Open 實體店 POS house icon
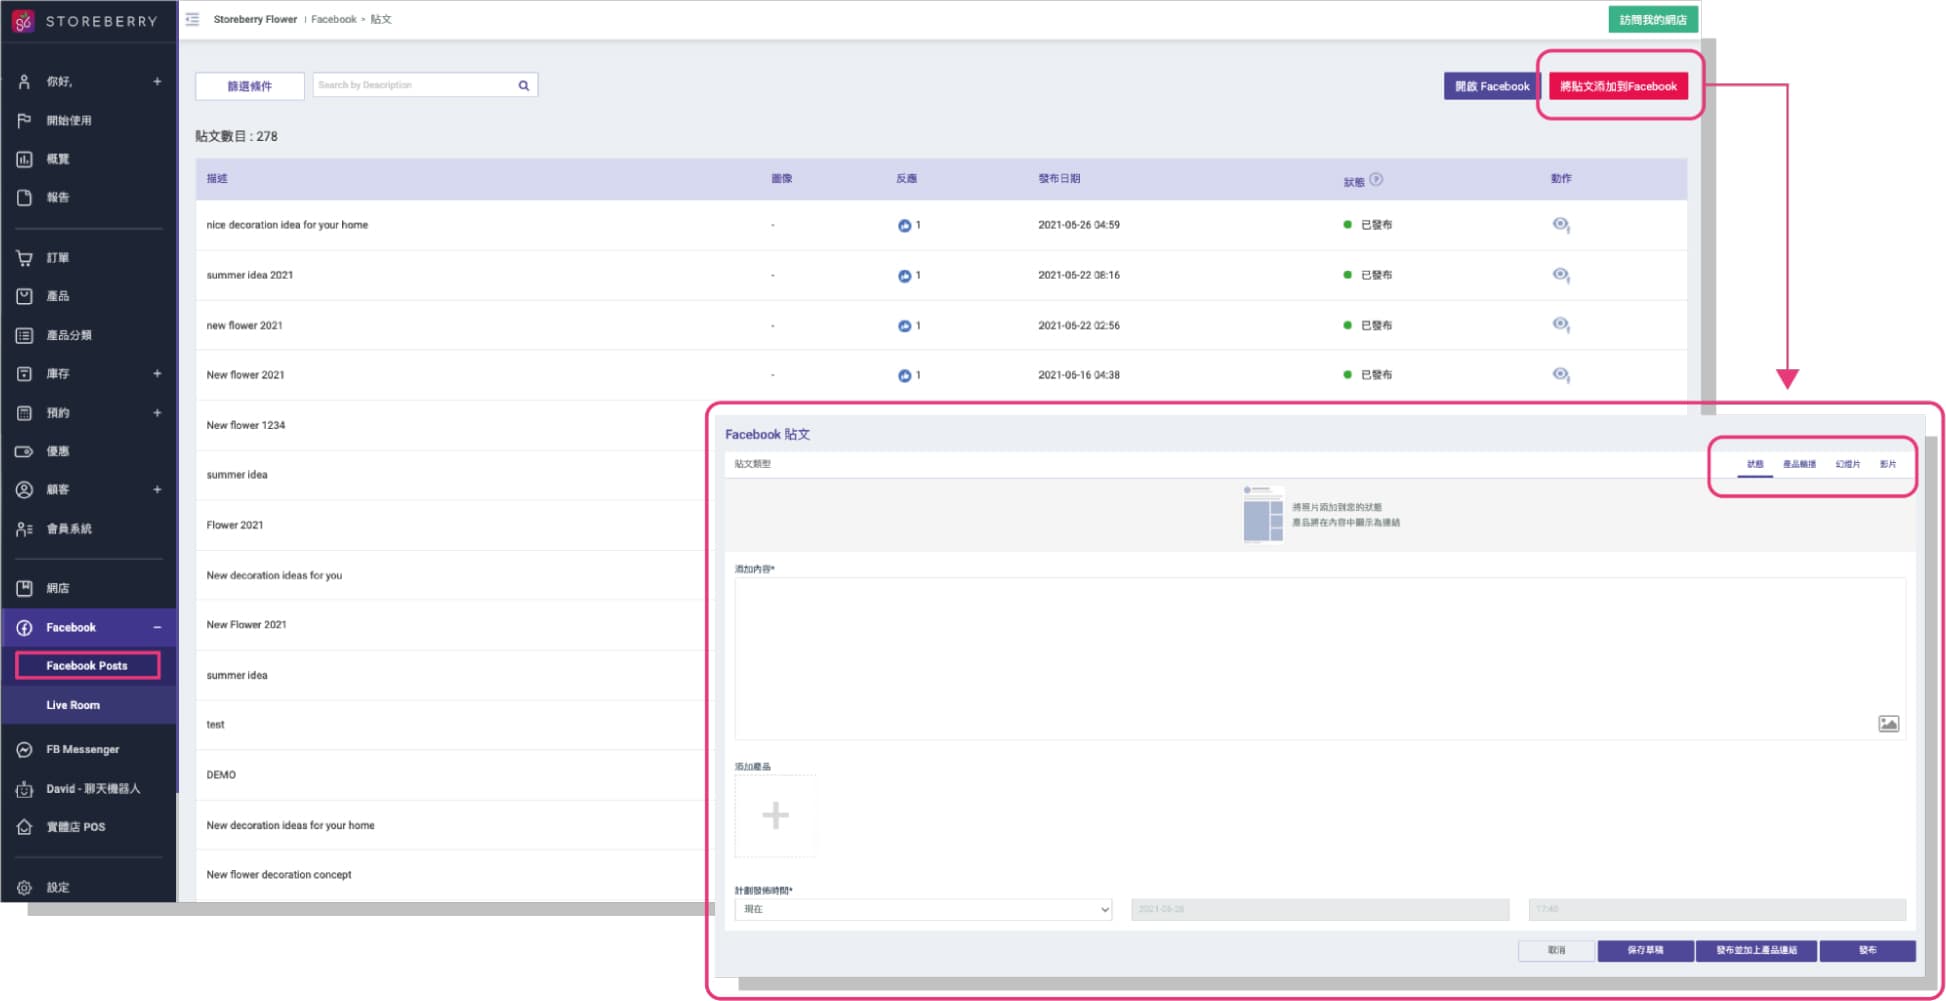This screenshot has width=1946, height=1001. (24, 827)
